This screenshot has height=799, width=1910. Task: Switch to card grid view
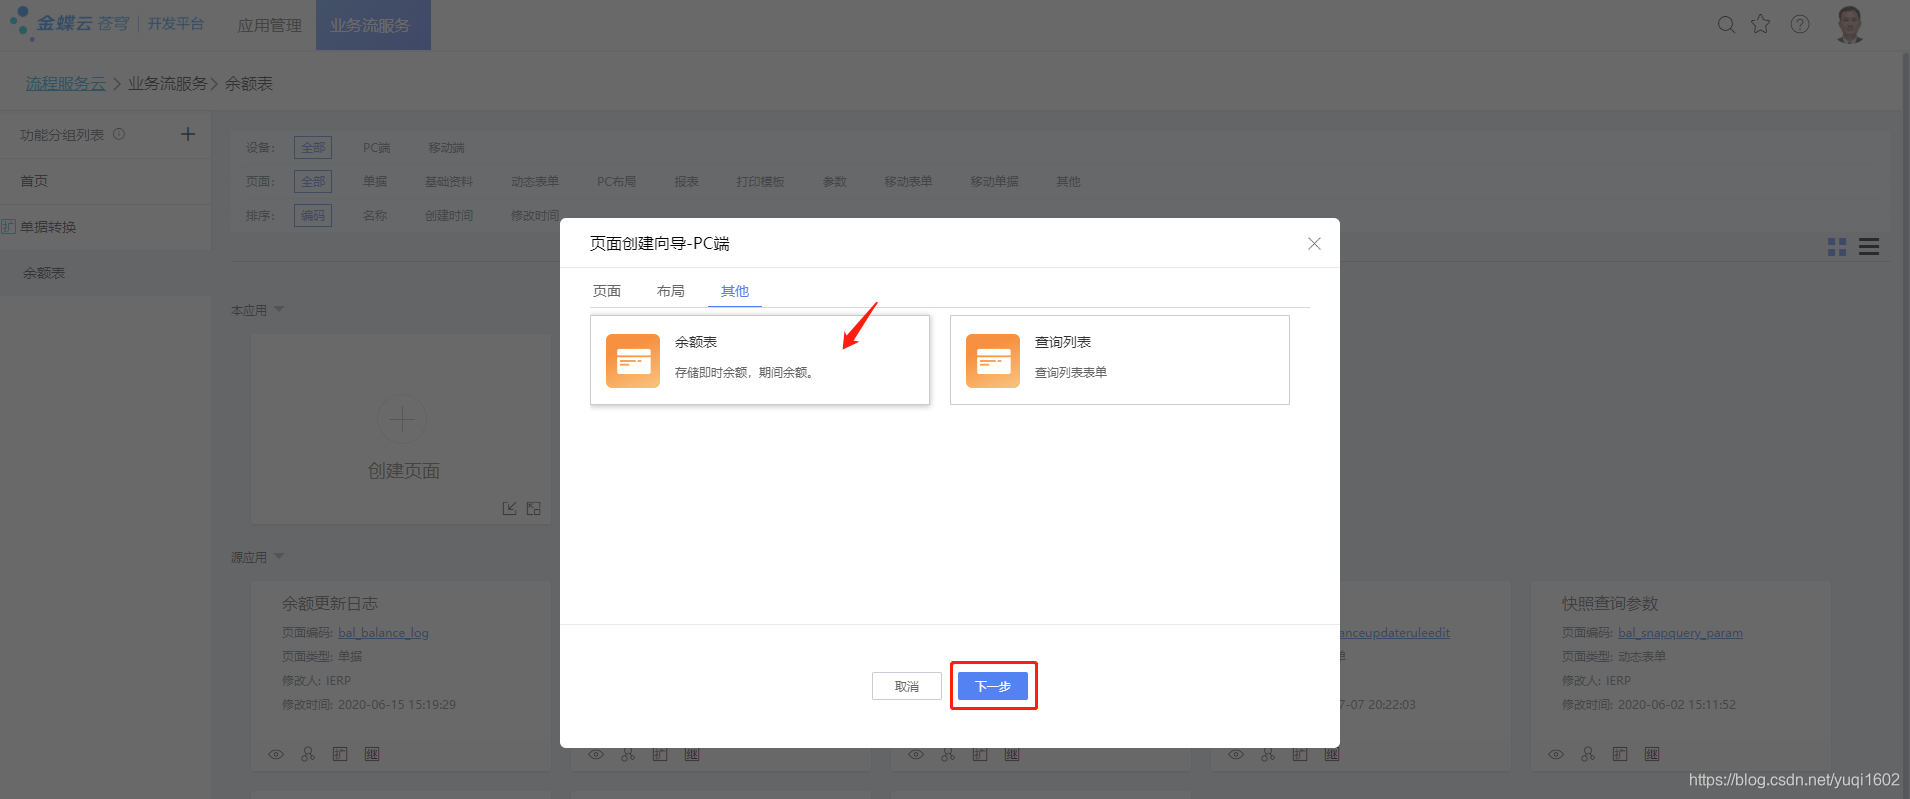[x=1837, y=247]
